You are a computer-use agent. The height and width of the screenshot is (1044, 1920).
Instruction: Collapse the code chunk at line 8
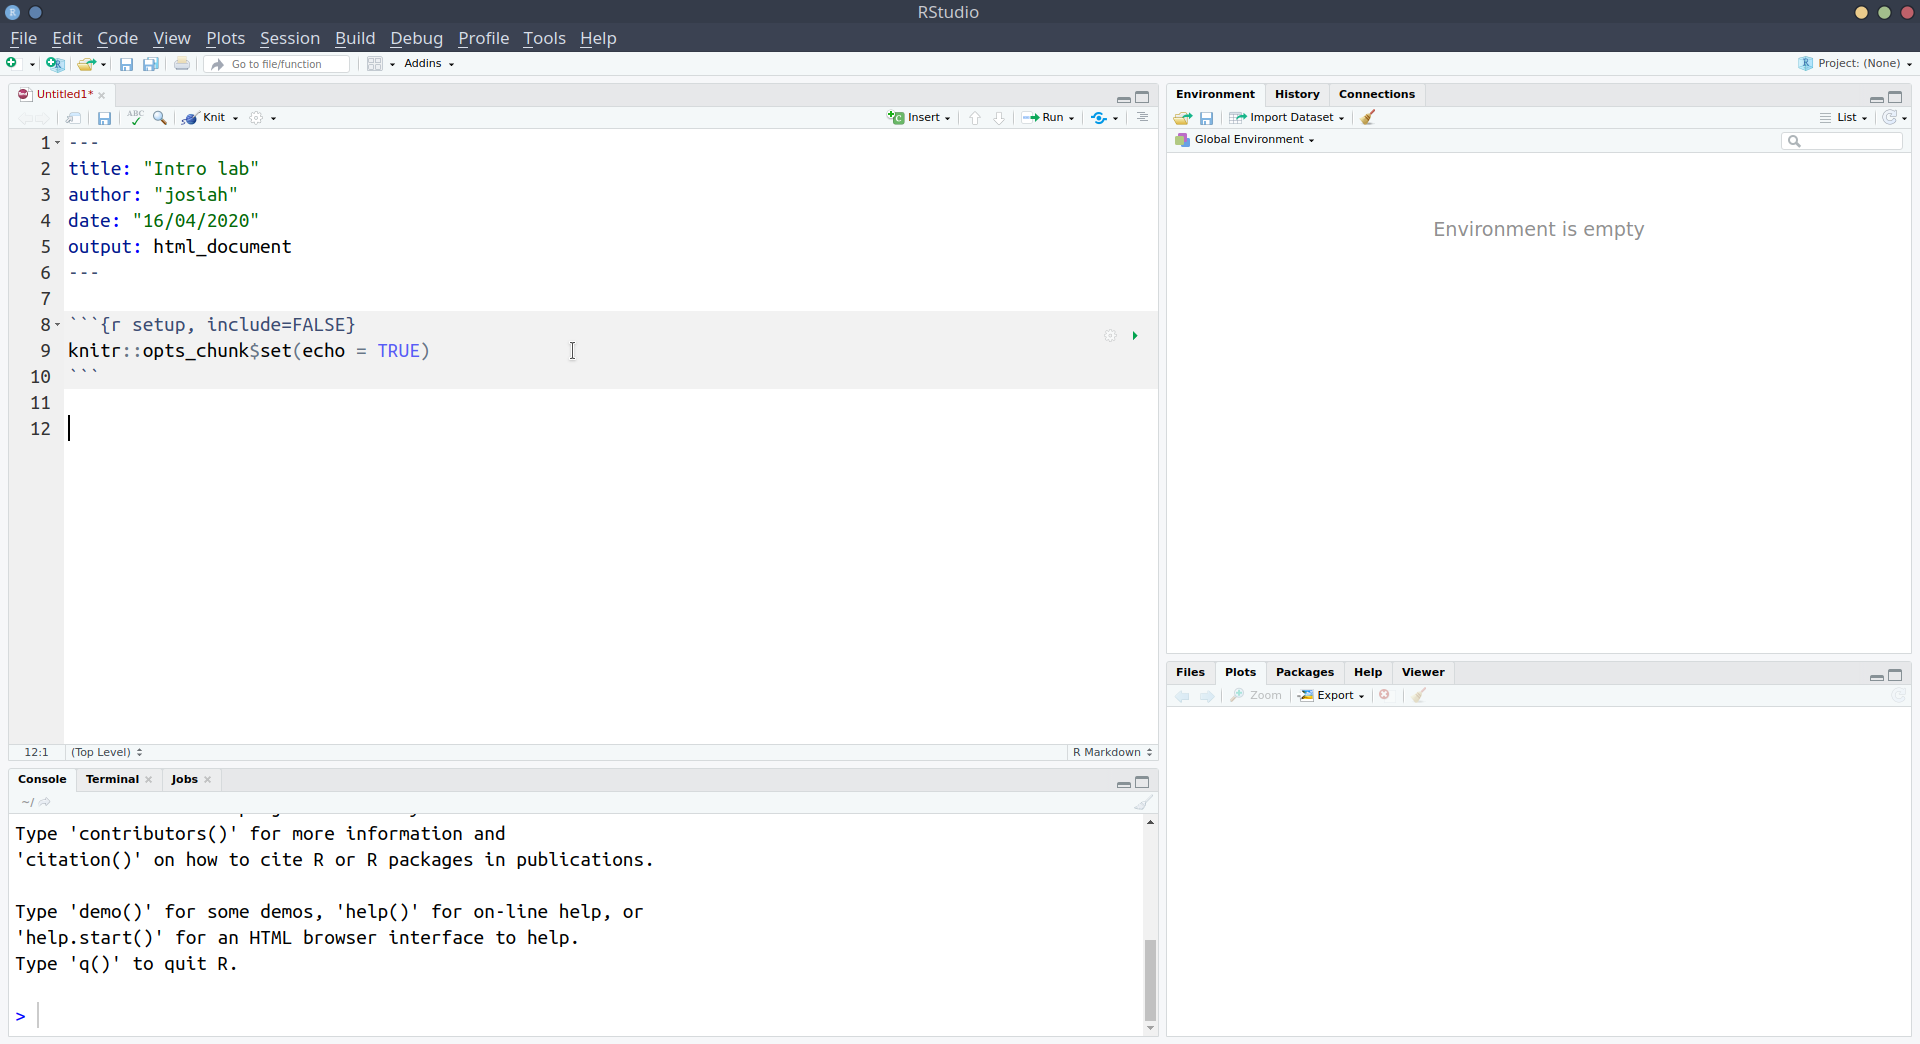tap(58, 325)
